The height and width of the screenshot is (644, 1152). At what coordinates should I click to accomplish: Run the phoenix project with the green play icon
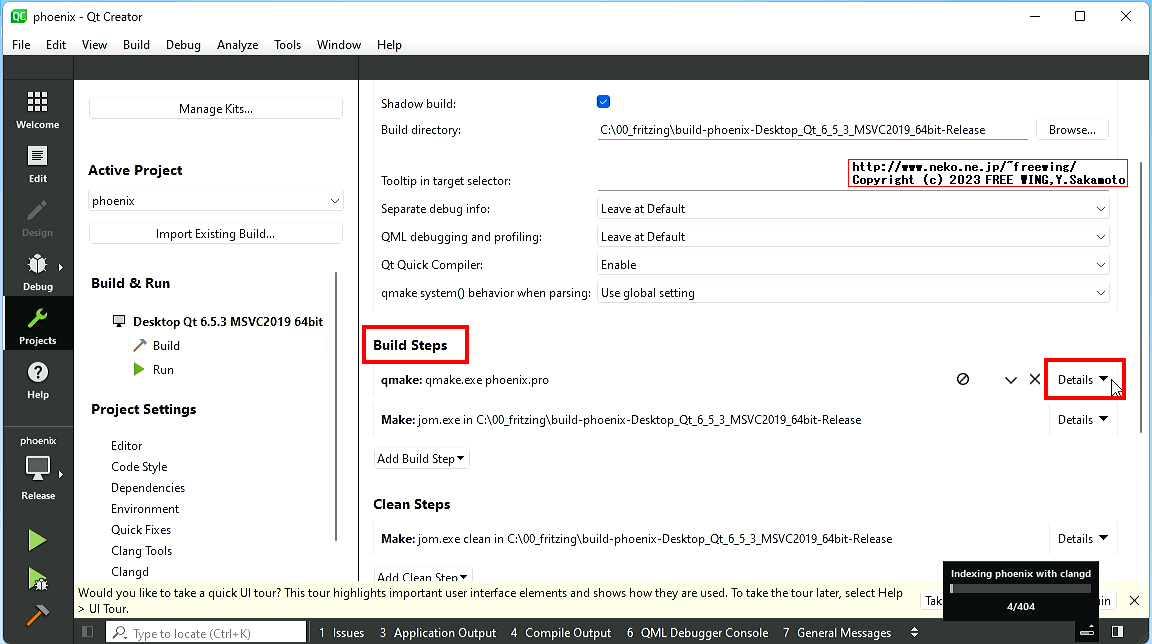point(37,539)
